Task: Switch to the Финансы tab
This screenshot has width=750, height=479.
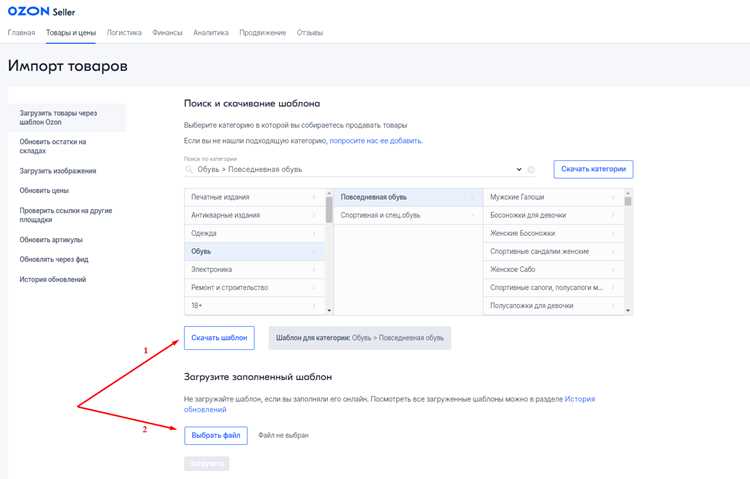Action: pyautogui.click(x=167, y=33)
